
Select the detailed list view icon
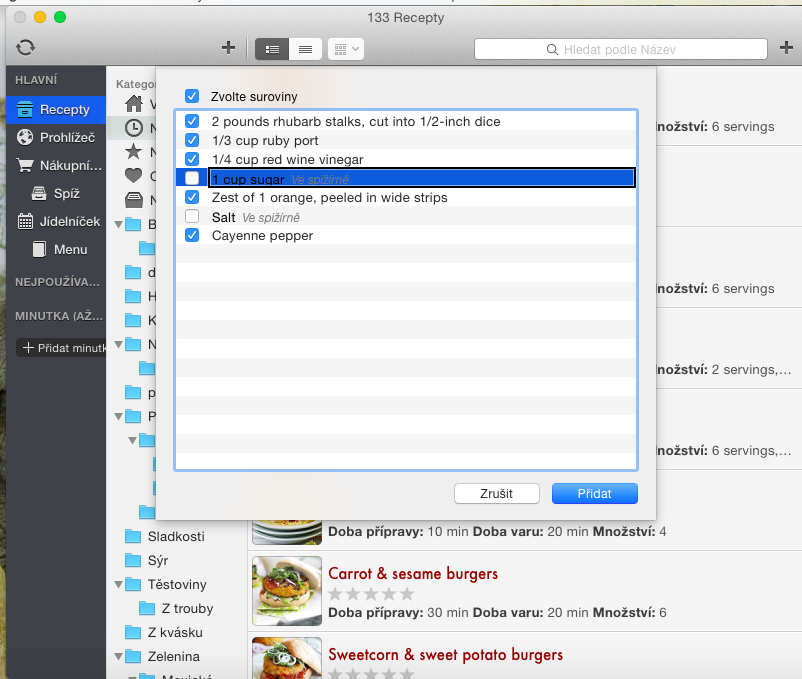pos(272,48)
